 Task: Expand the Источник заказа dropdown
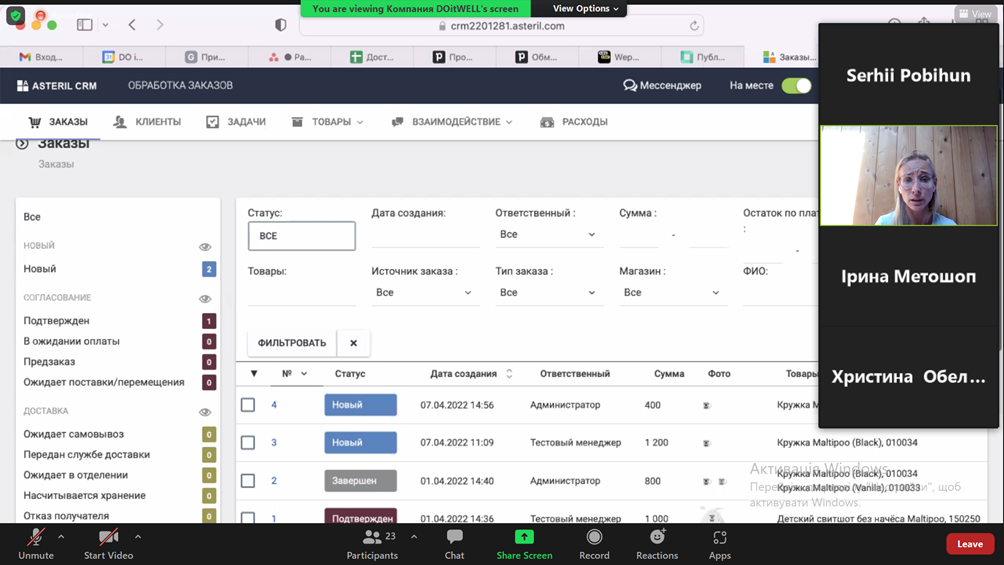click(x=423, y=293)
